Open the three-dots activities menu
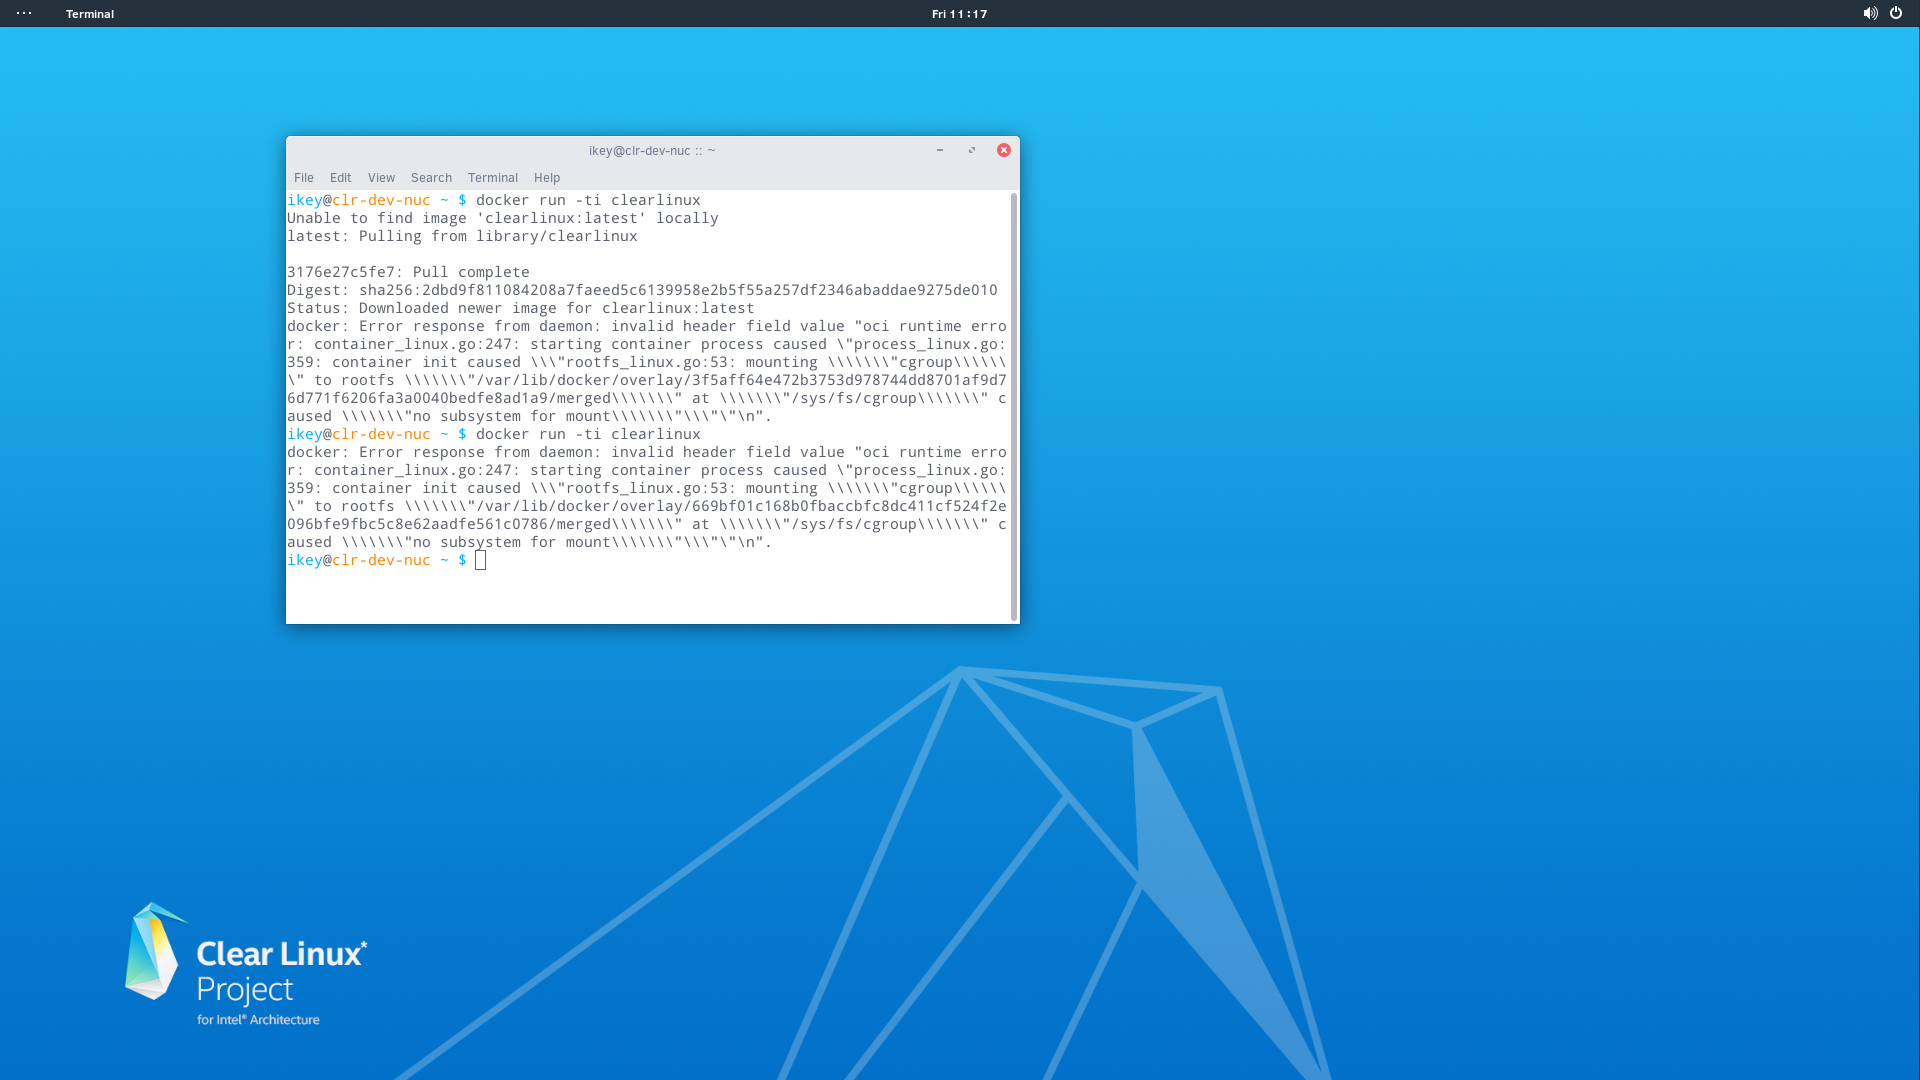This screenshot has height=1080, width=1920. (24, 13)
